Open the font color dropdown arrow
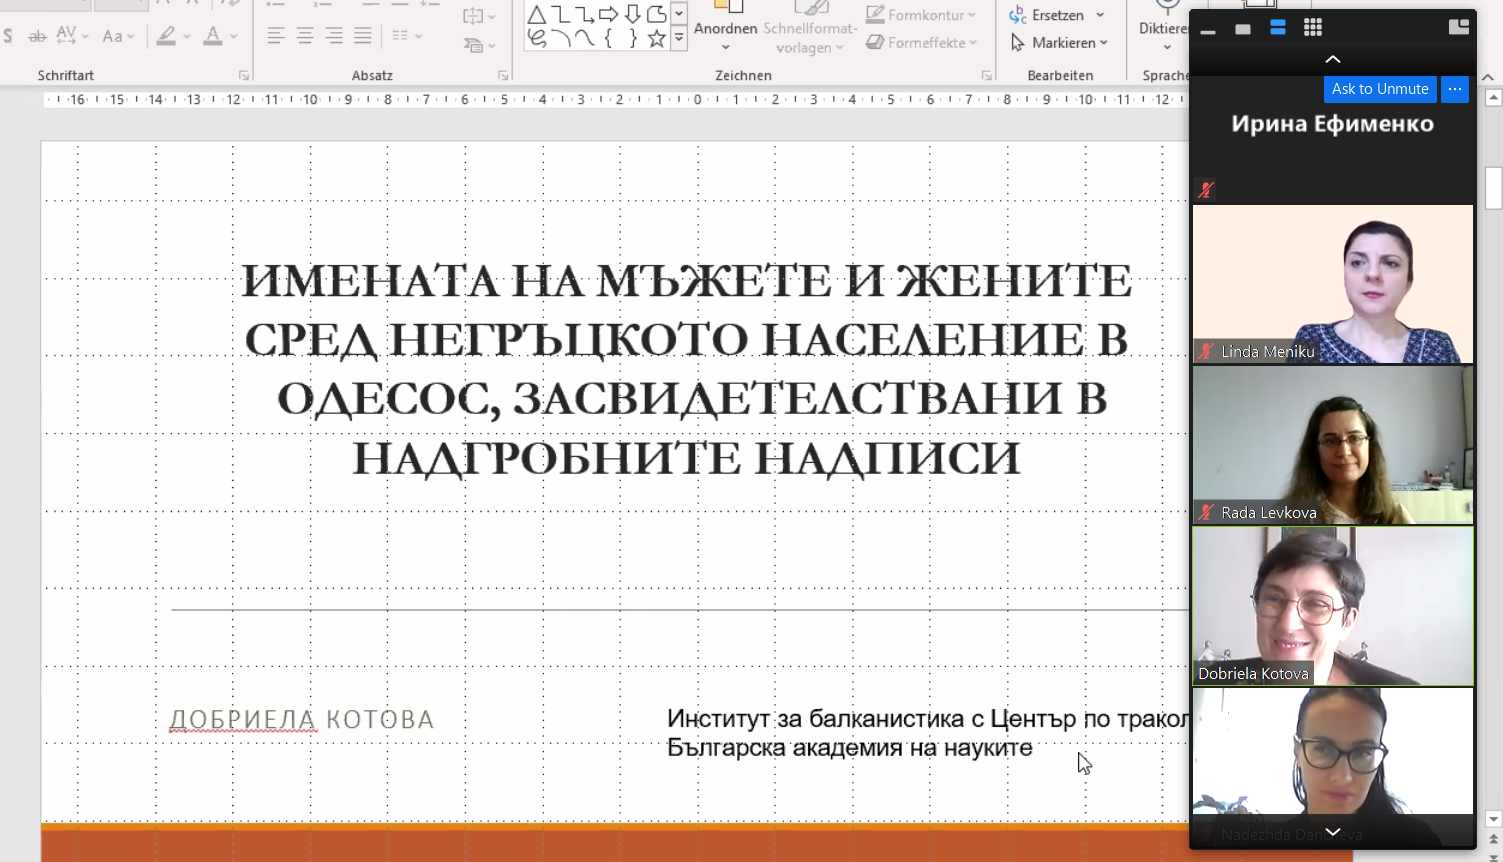 (234, 37)
